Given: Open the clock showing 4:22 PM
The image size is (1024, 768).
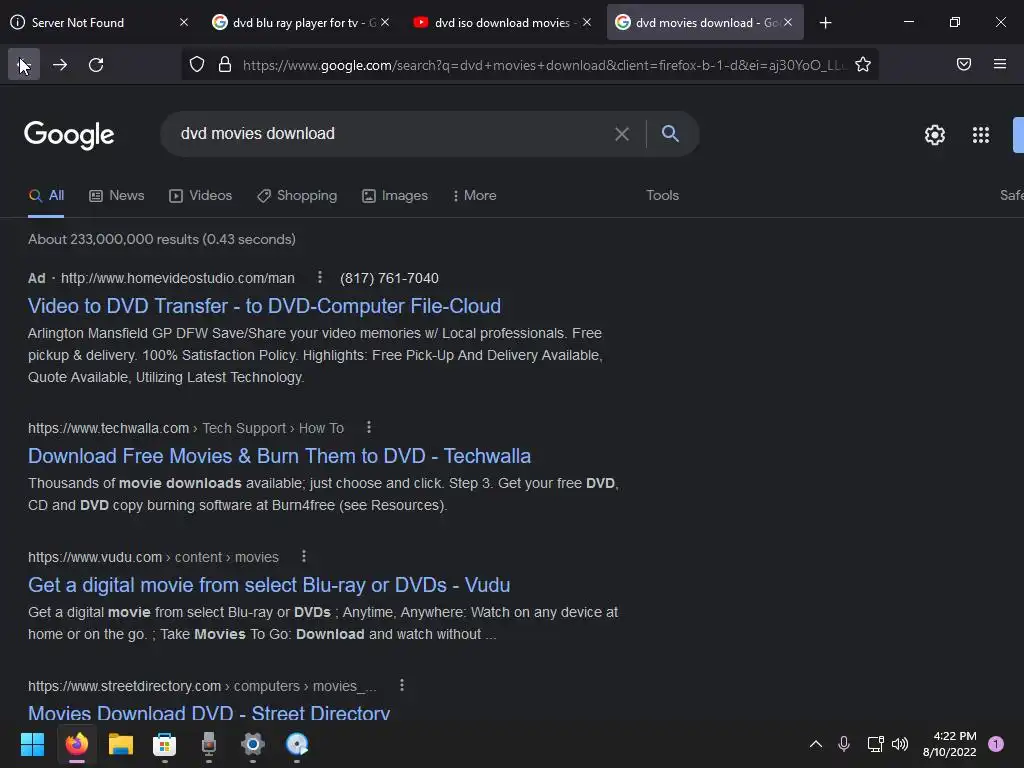Looking at the screenshot, I should [950, 744].
